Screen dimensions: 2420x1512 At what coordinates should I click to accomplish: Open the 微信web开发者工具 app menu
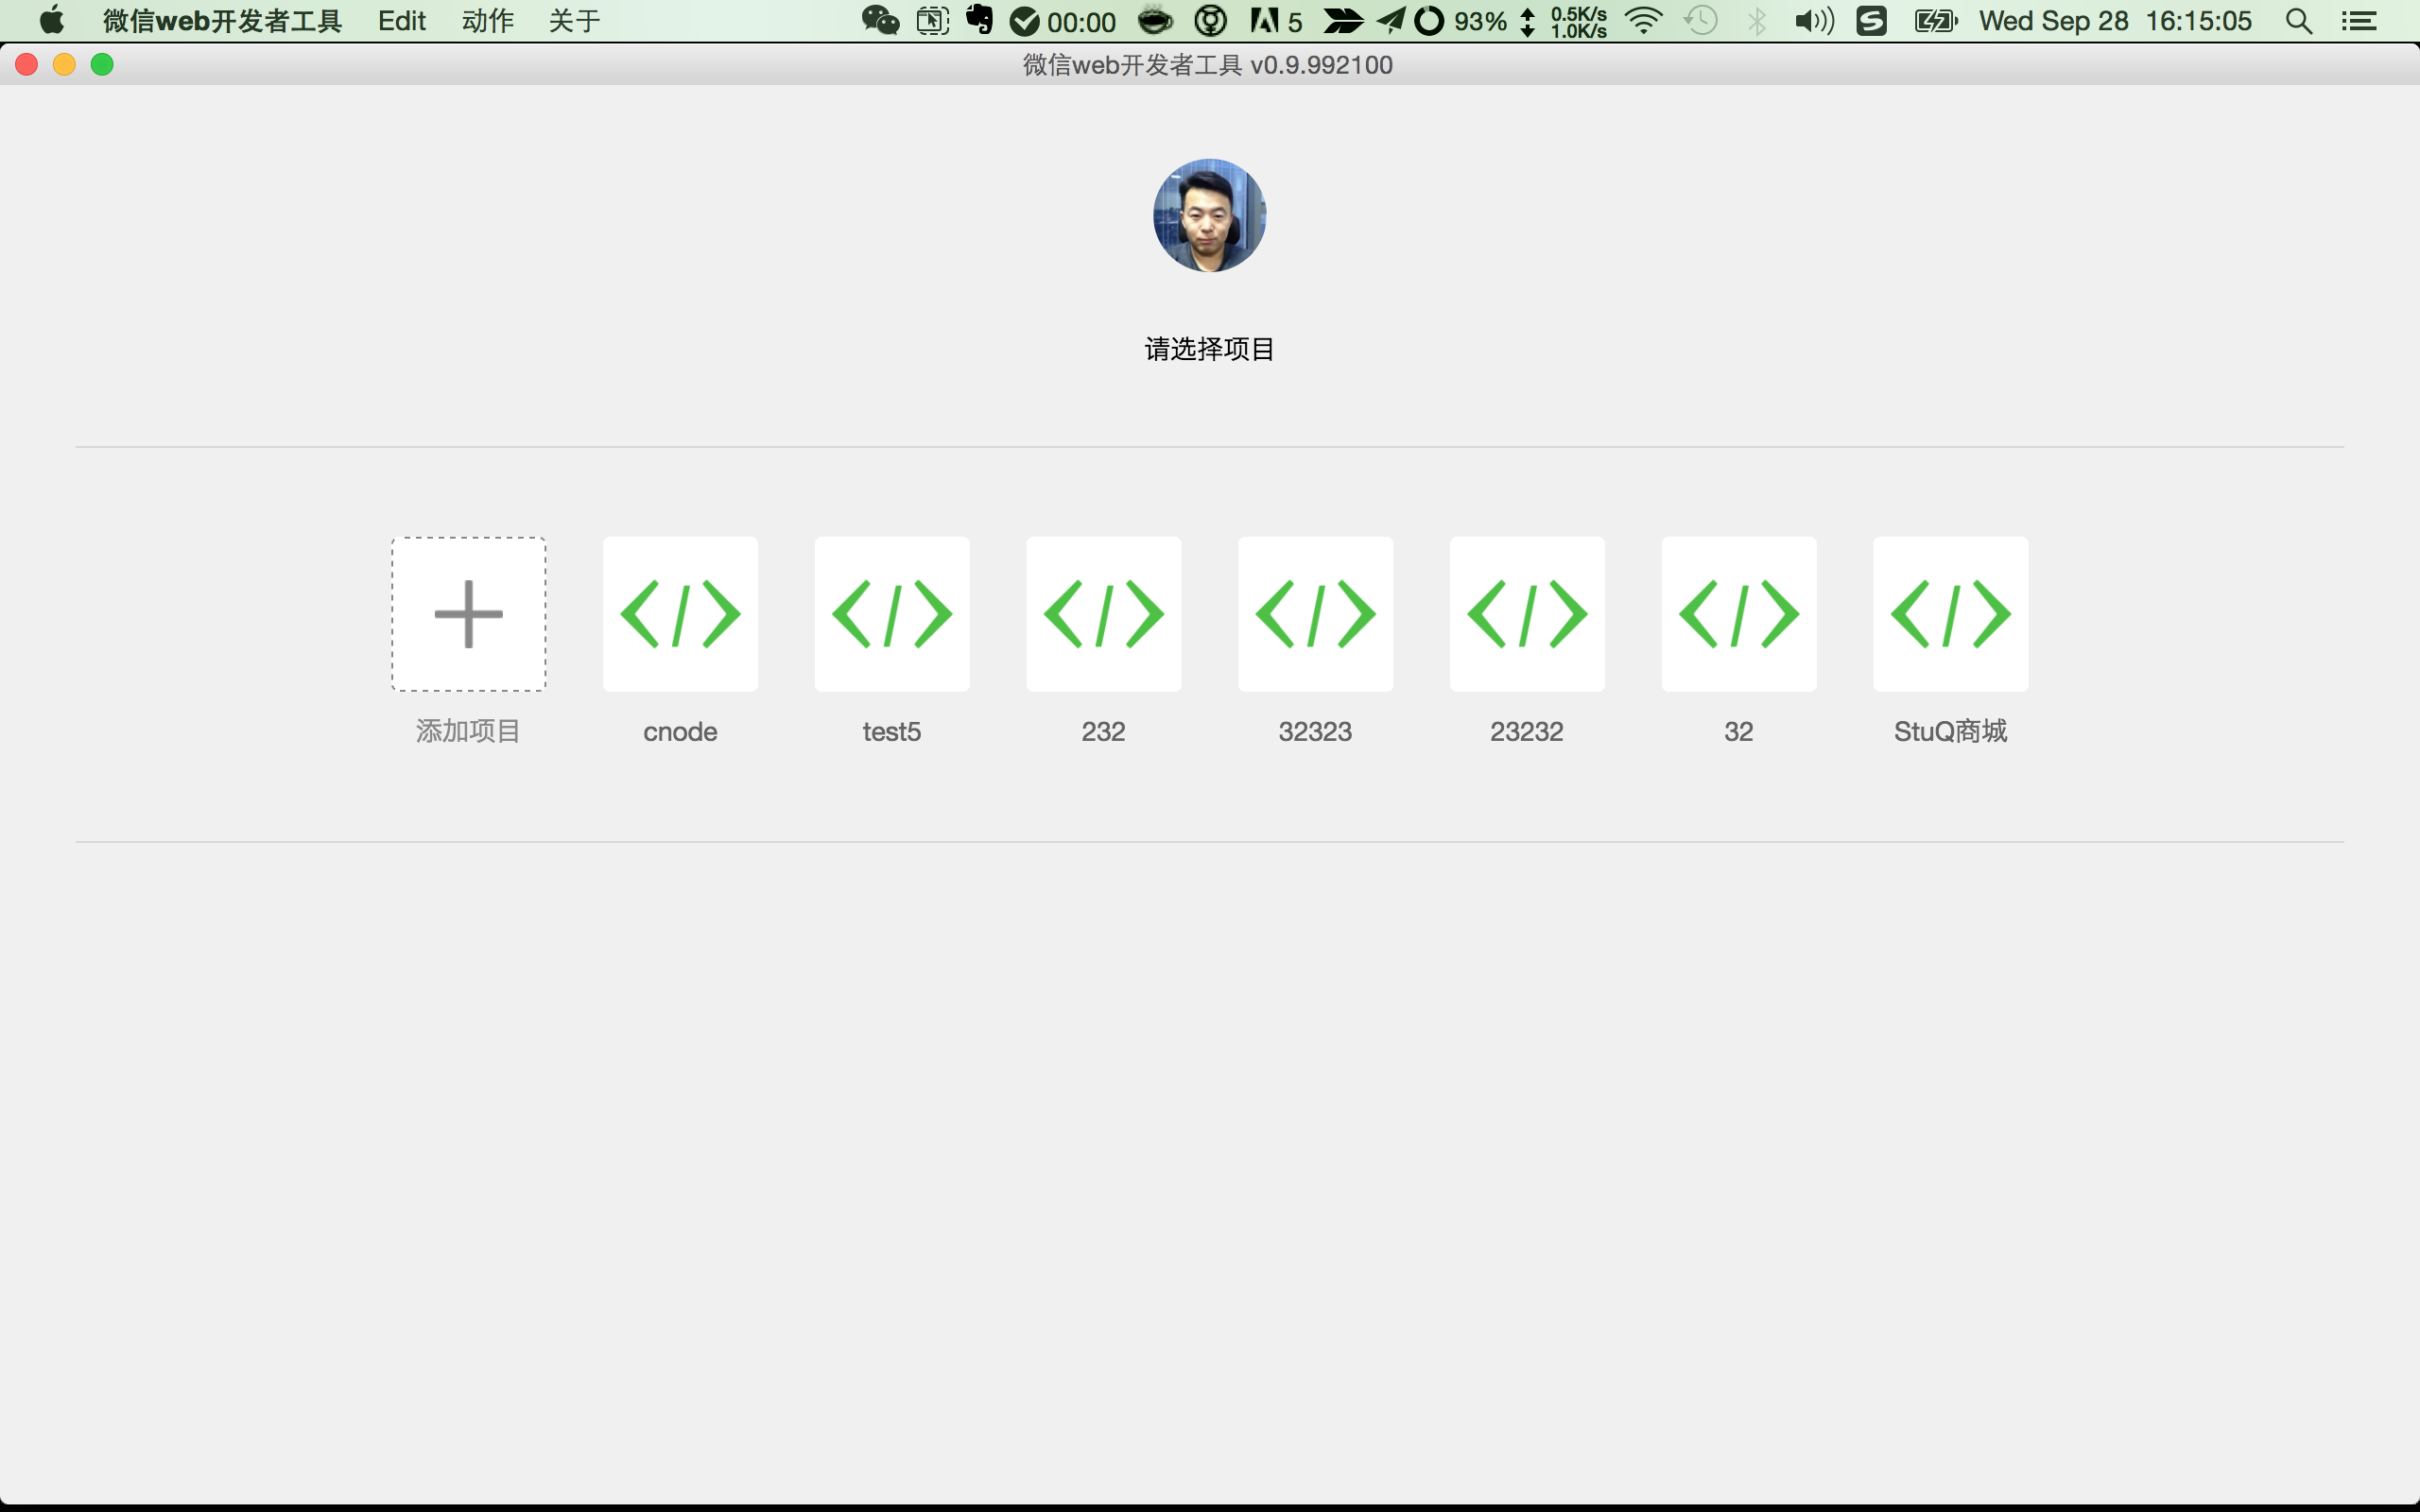tap(222, 21)
